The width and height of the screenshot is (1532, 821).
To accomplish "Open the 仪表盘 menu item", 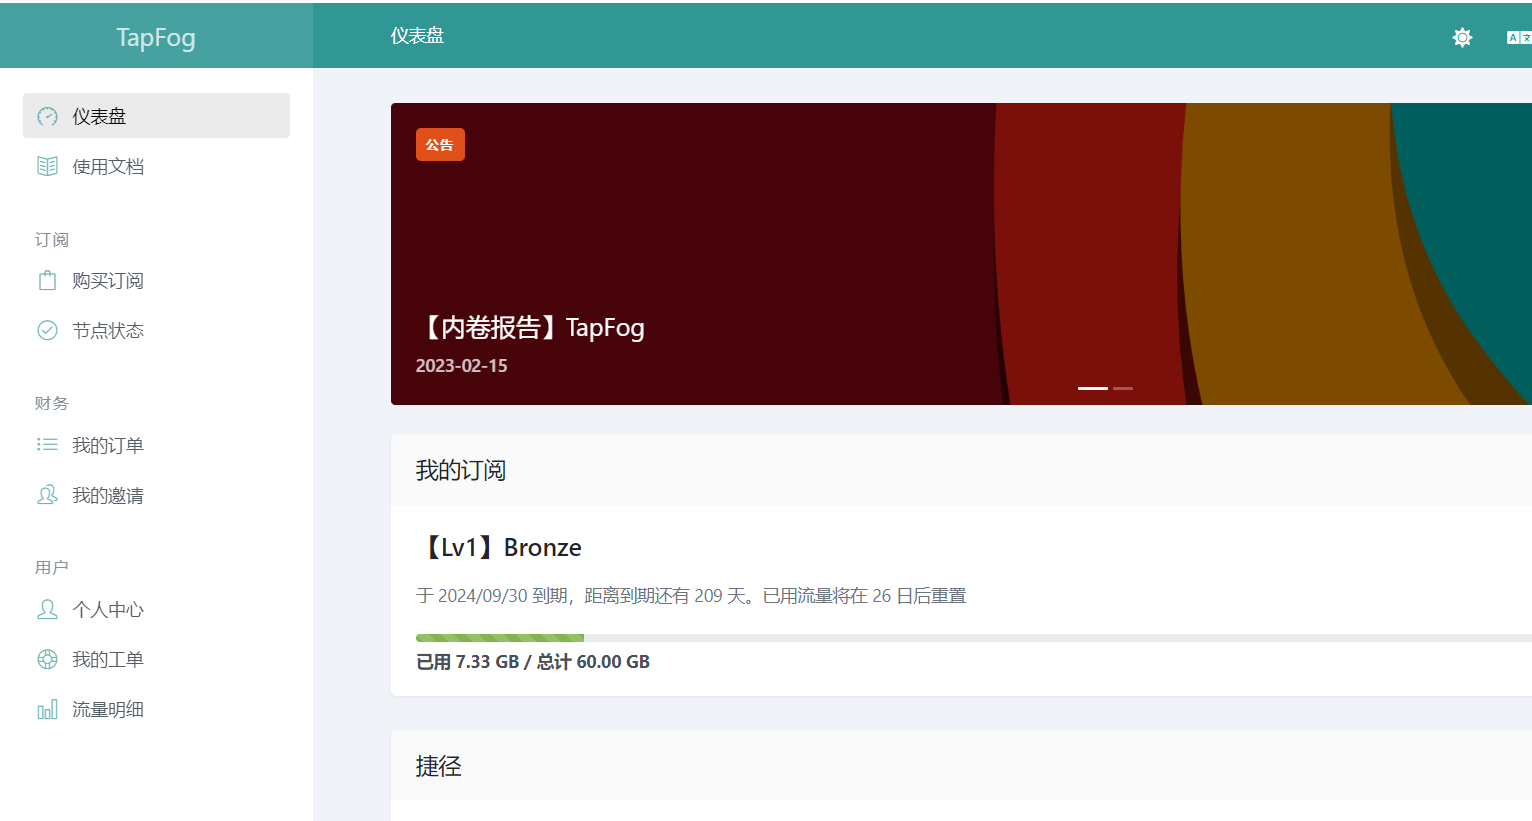I will tap(156, 116).
